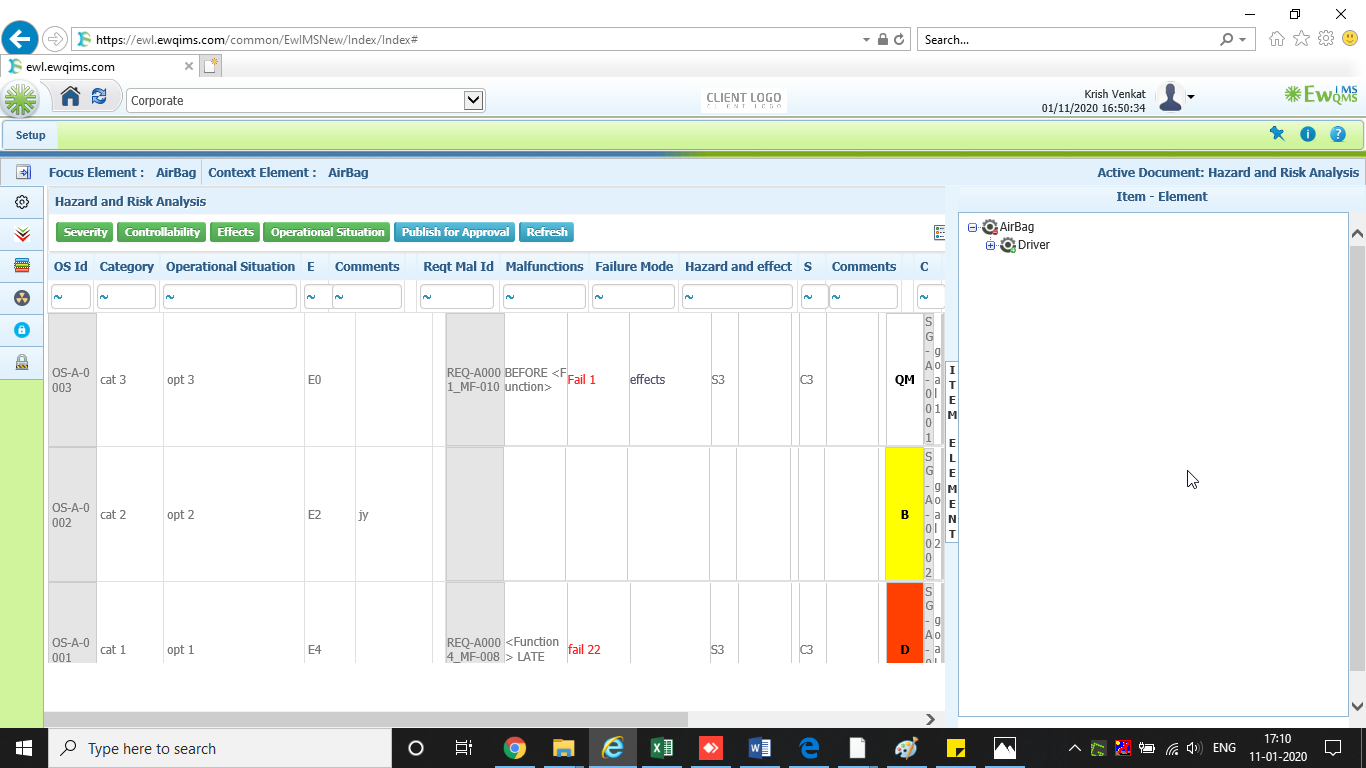This screenshot has height=768, width=1366.
Task: Click the vertical ITEM ELEMENT panel tab
Action: pyautogui.click(x=952, y=452)
